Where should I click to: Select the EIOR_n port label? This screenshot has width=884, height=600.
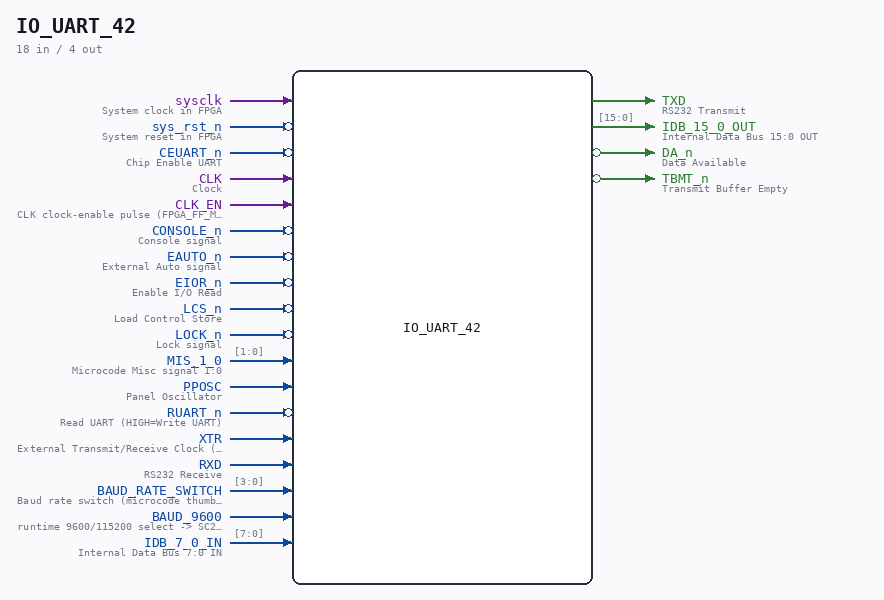[198, 282]
